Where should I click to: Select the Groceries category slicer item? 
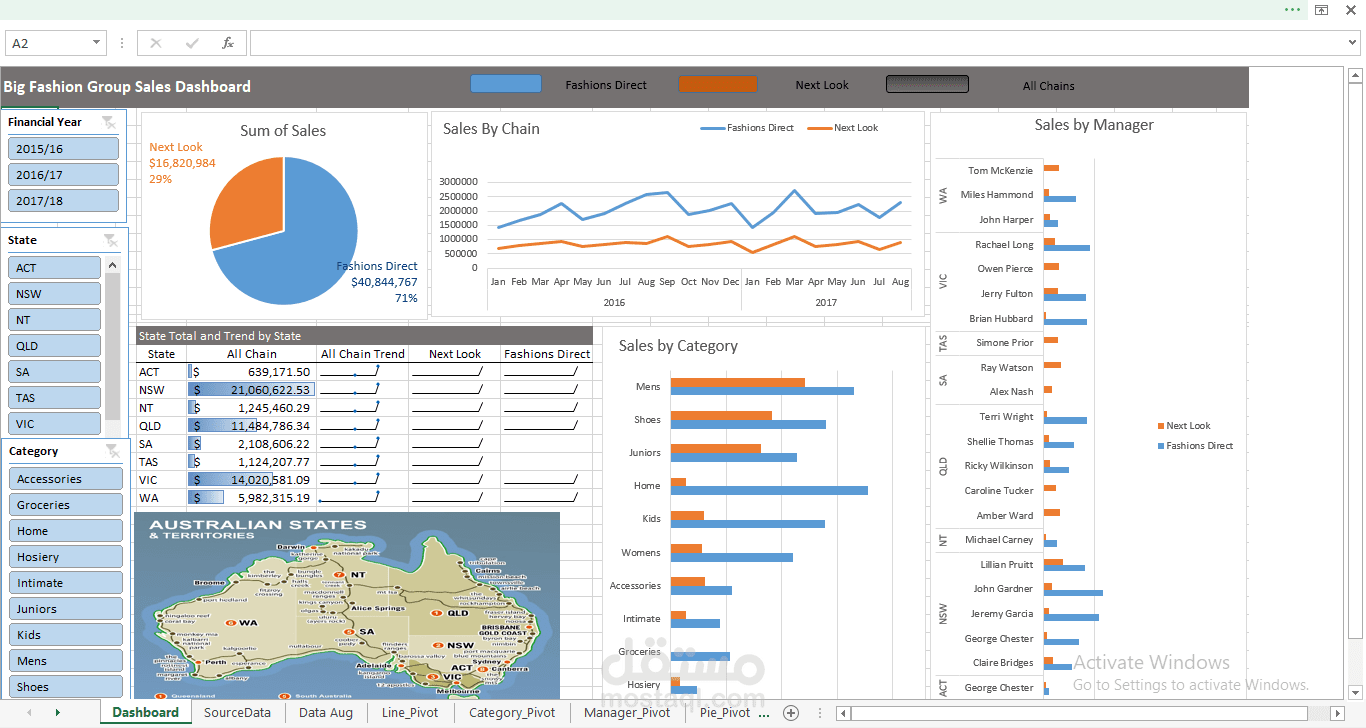[66, 504]
